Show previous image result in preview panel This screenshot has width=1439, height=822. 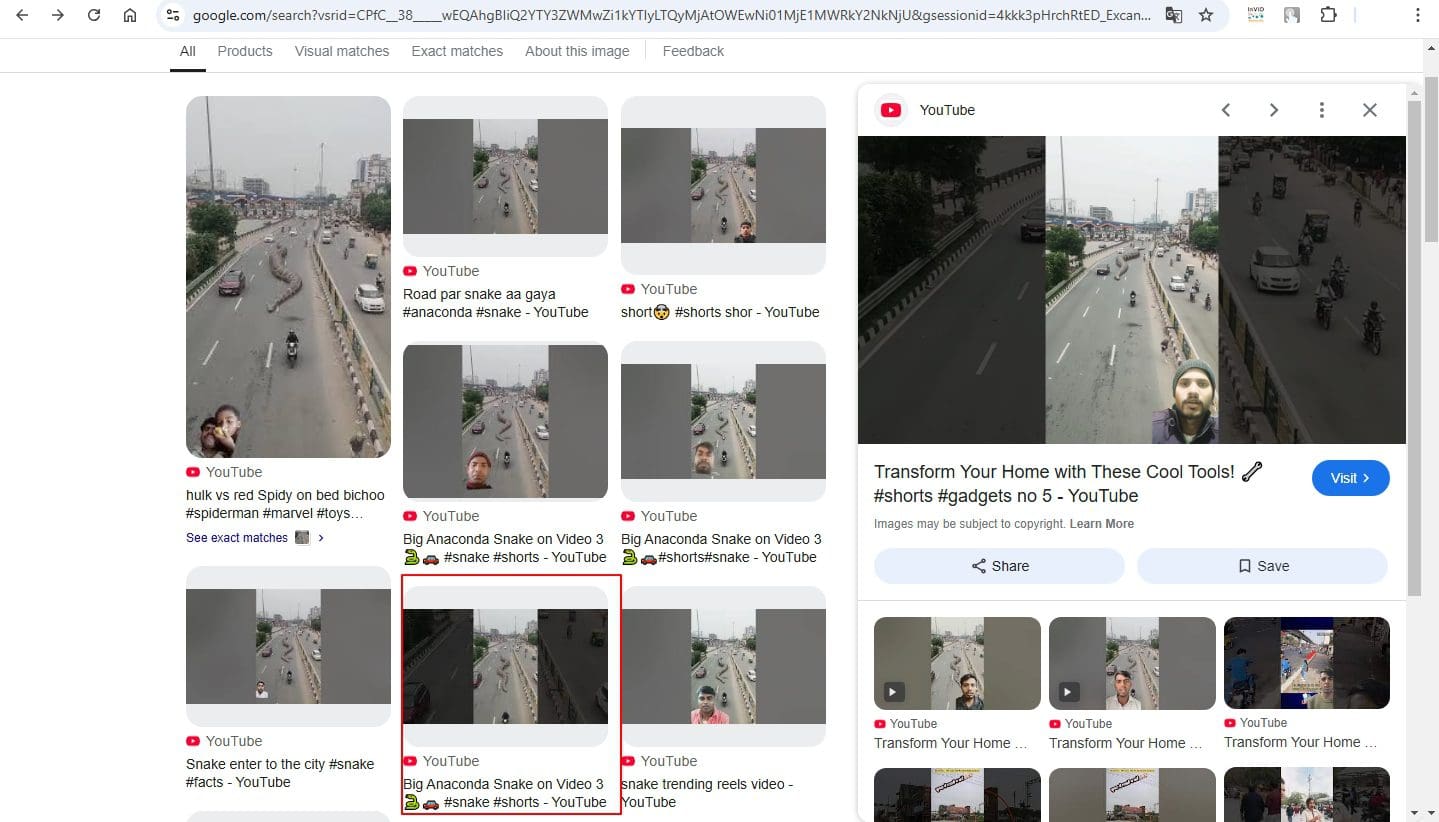[x=1226, y=110]
